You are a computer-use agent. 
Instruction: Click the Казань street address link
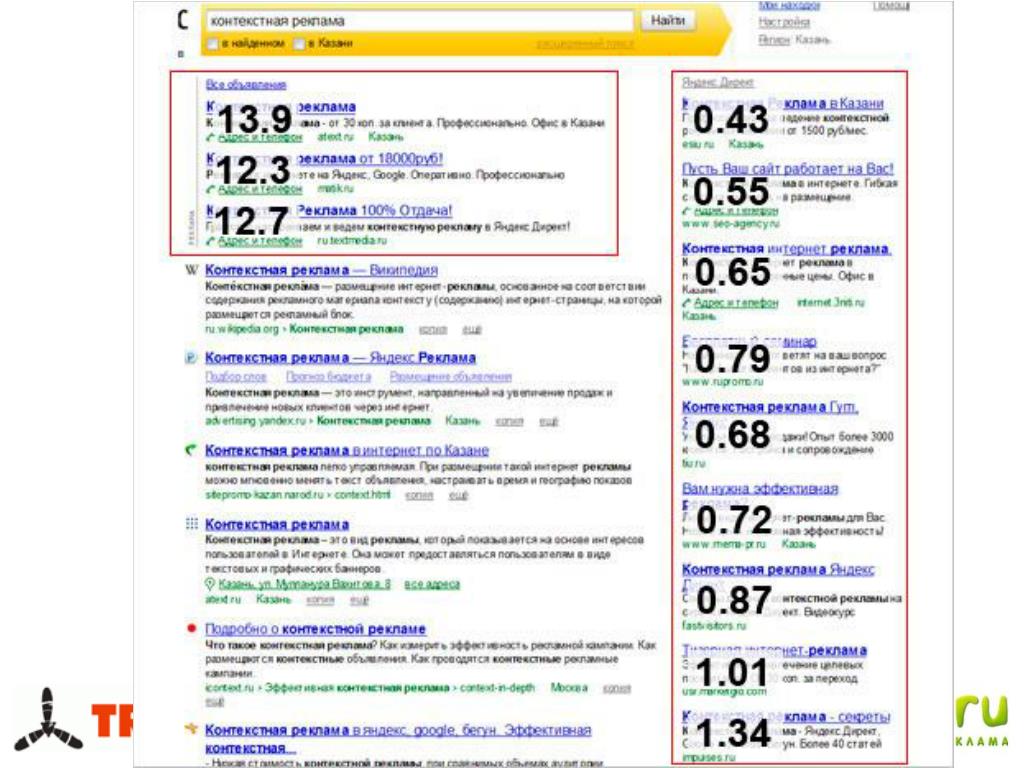pos(304,584)
